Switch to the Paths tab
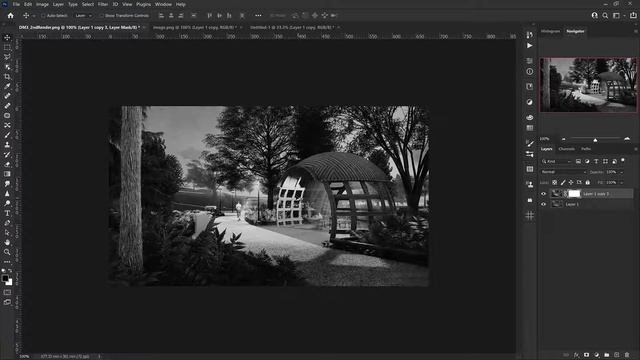Viewport: 640px width, 360px height. click(586, 149)
